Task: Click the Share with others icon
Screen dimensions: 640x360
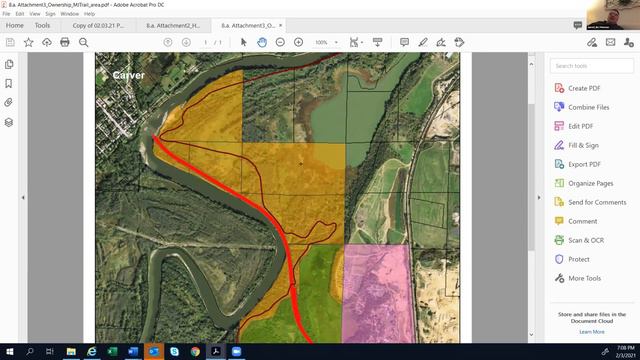Action: [629, 42]
